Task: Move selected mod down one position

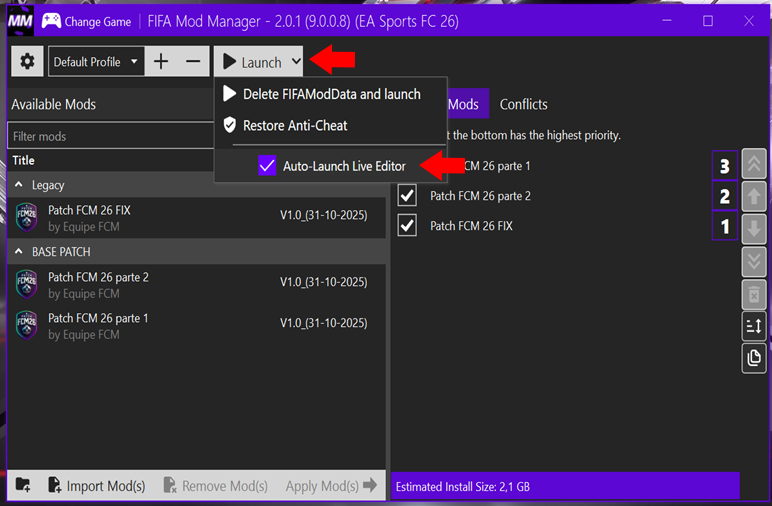Action: point(754,228)
